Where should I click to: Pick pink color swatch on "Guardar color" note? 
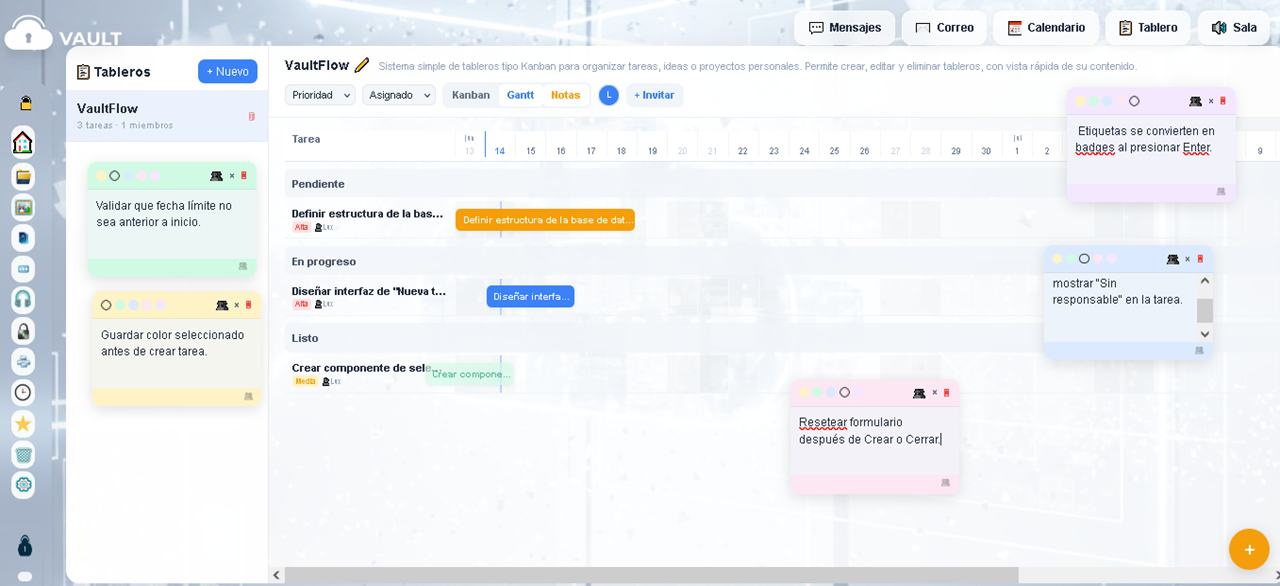click(147, 305)
